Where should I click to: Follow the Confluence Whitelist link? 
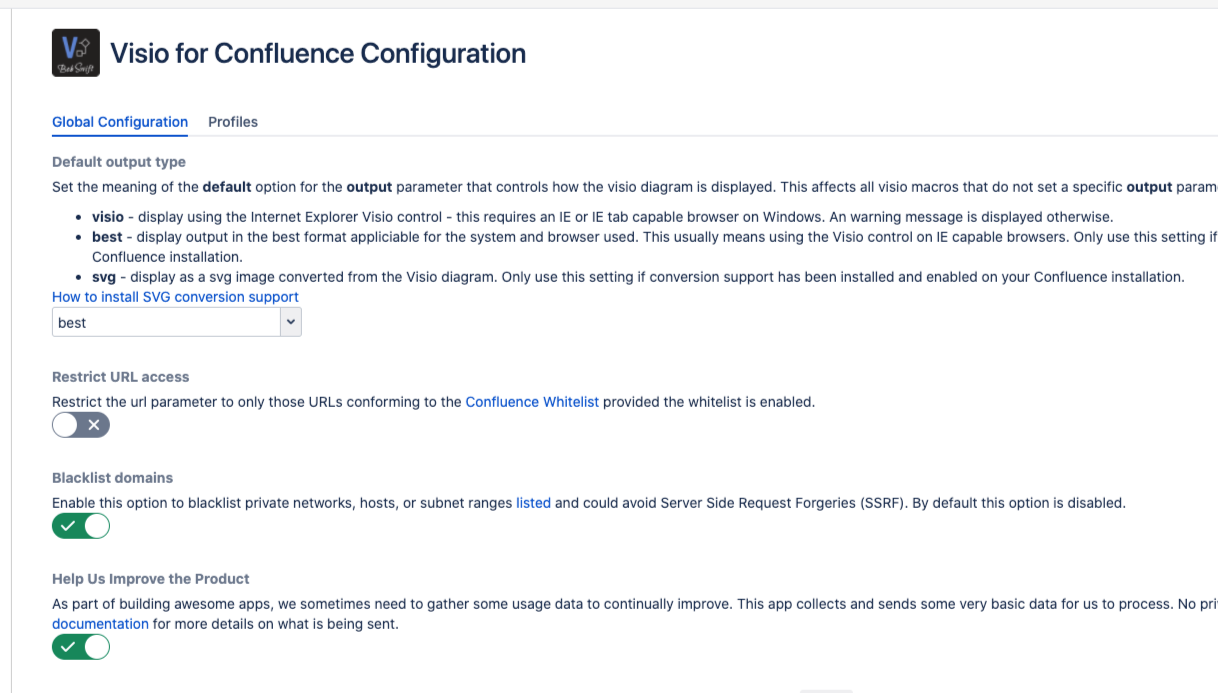[x=532, y=402]
